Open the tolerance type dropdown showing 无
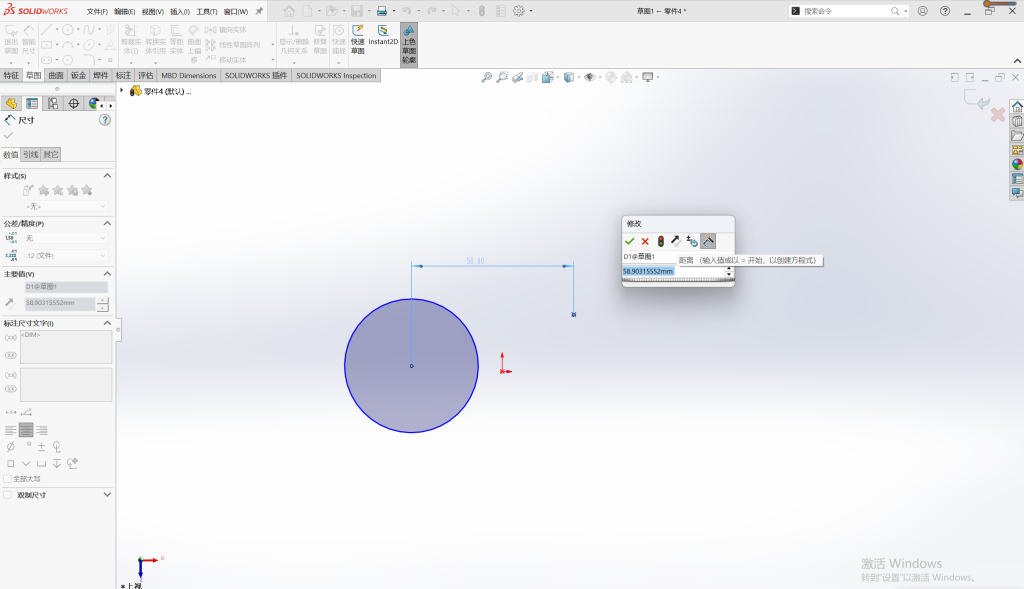The image size is (1024, 589). [65, 238]
